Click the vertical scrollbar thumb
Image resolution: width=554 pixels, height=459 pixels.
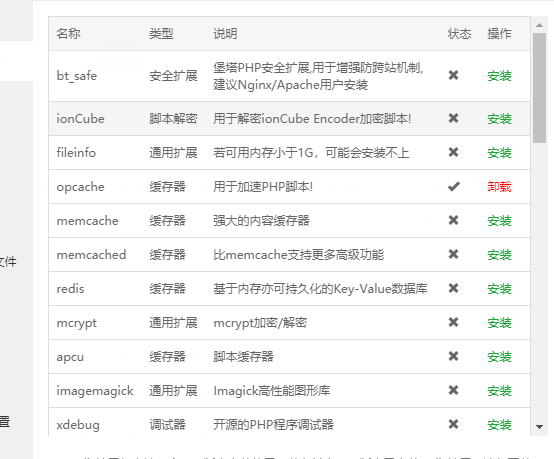click(x=540, y=88)
